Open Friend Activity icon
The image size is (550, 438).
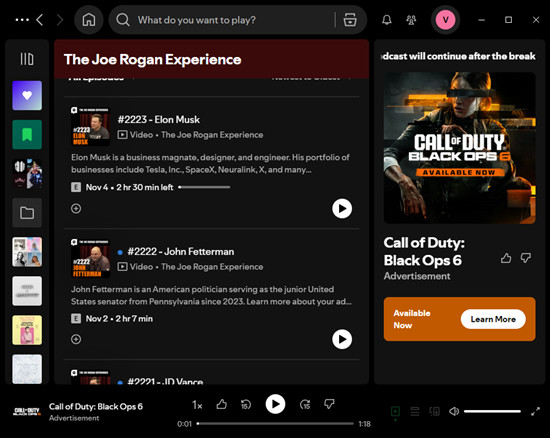coord(411,20)
